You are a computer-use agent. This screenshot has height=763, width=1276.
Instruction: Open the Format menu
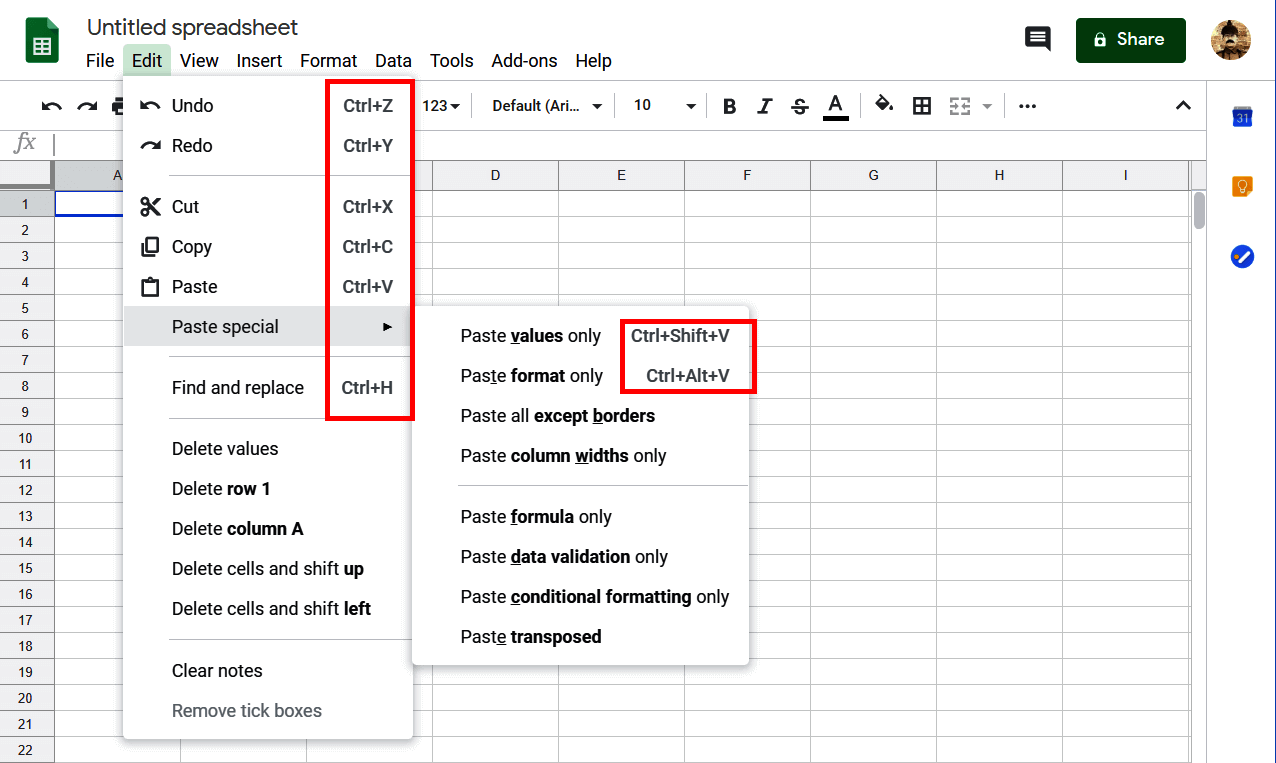[x=328, y=61]
